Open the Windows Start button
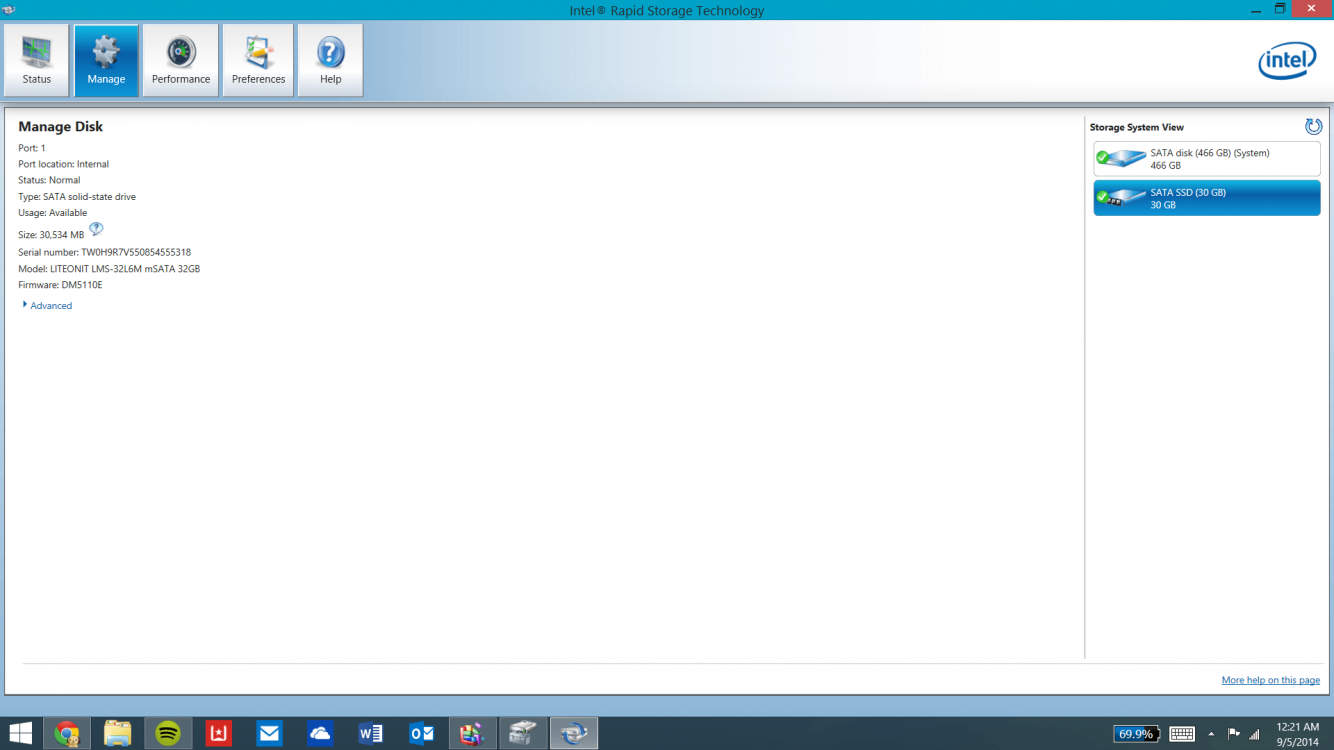1334x750 pixels. [20, 734]
